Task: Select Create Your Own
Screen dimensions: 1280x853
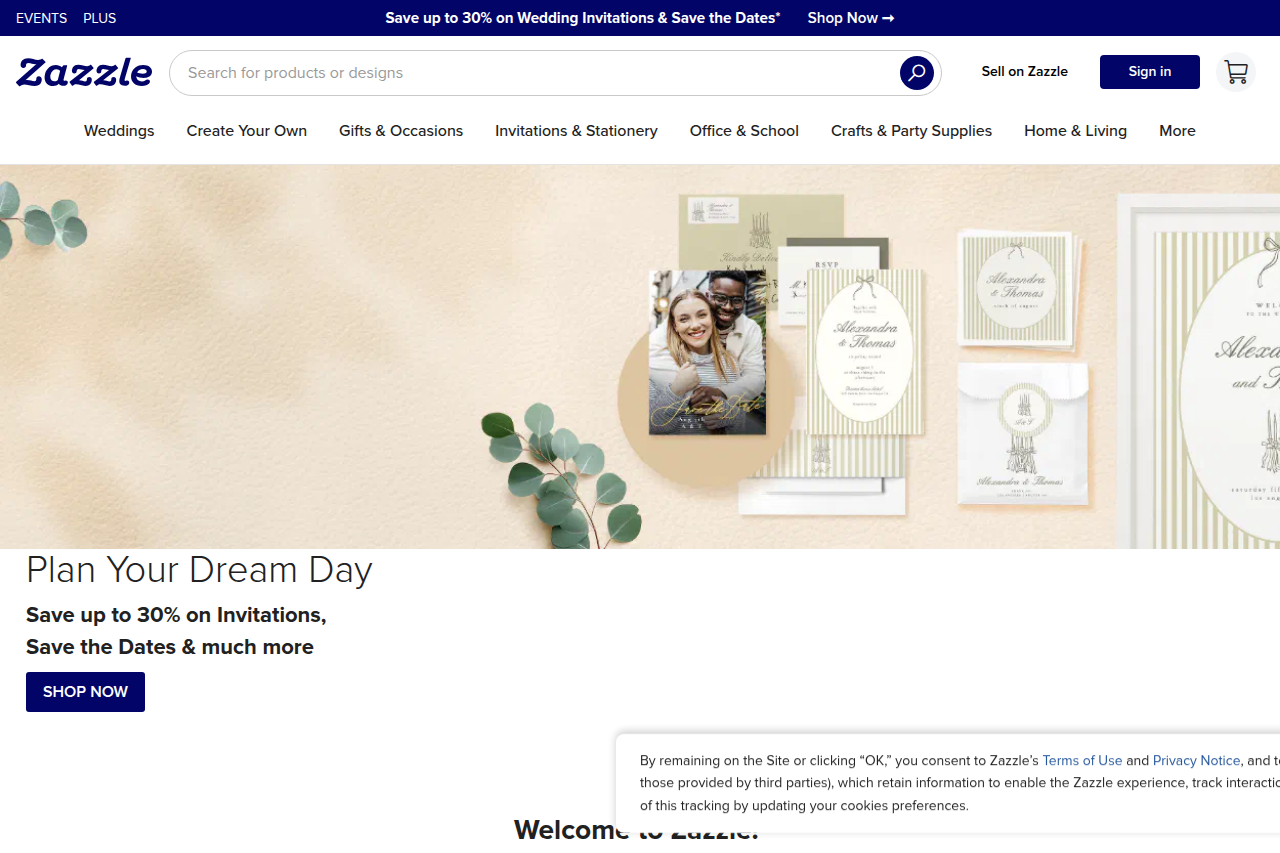Action: pos(246,131)
